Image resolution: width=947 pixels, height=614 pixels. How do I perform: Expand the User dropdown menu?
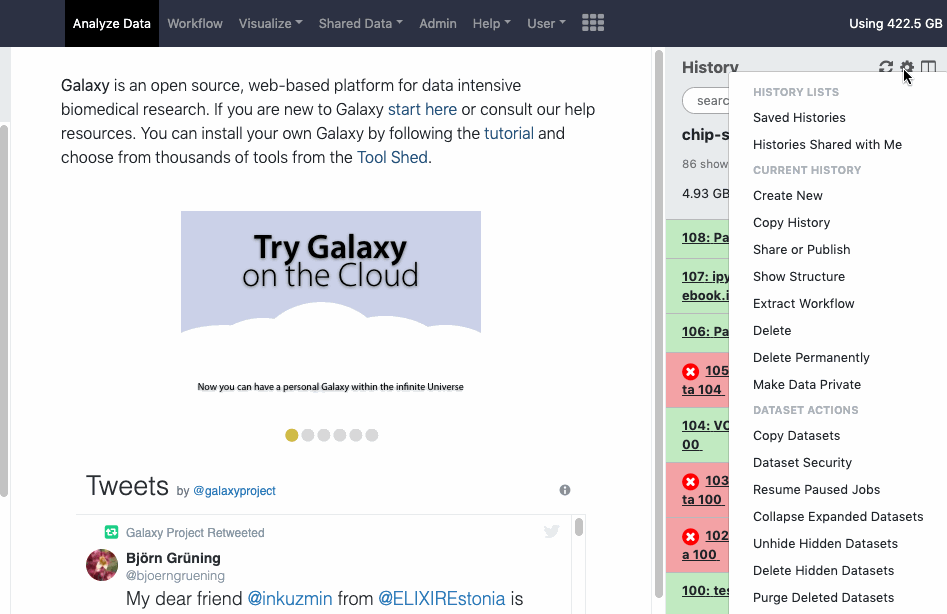[x=546, y=23]
